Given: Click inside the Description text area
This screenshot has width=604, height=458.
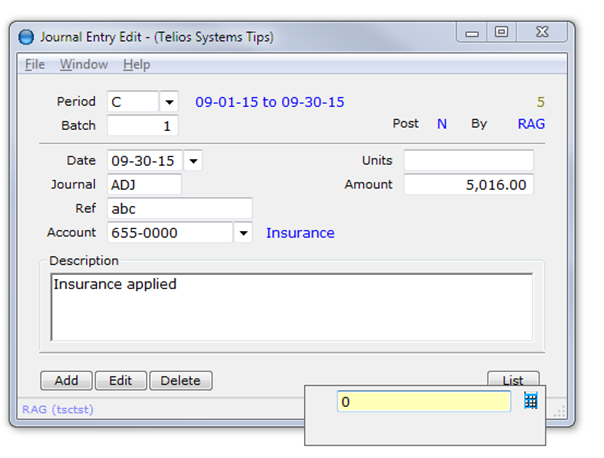Looking at the screenshot, I should pyautogui.click(x=291, y=307).
